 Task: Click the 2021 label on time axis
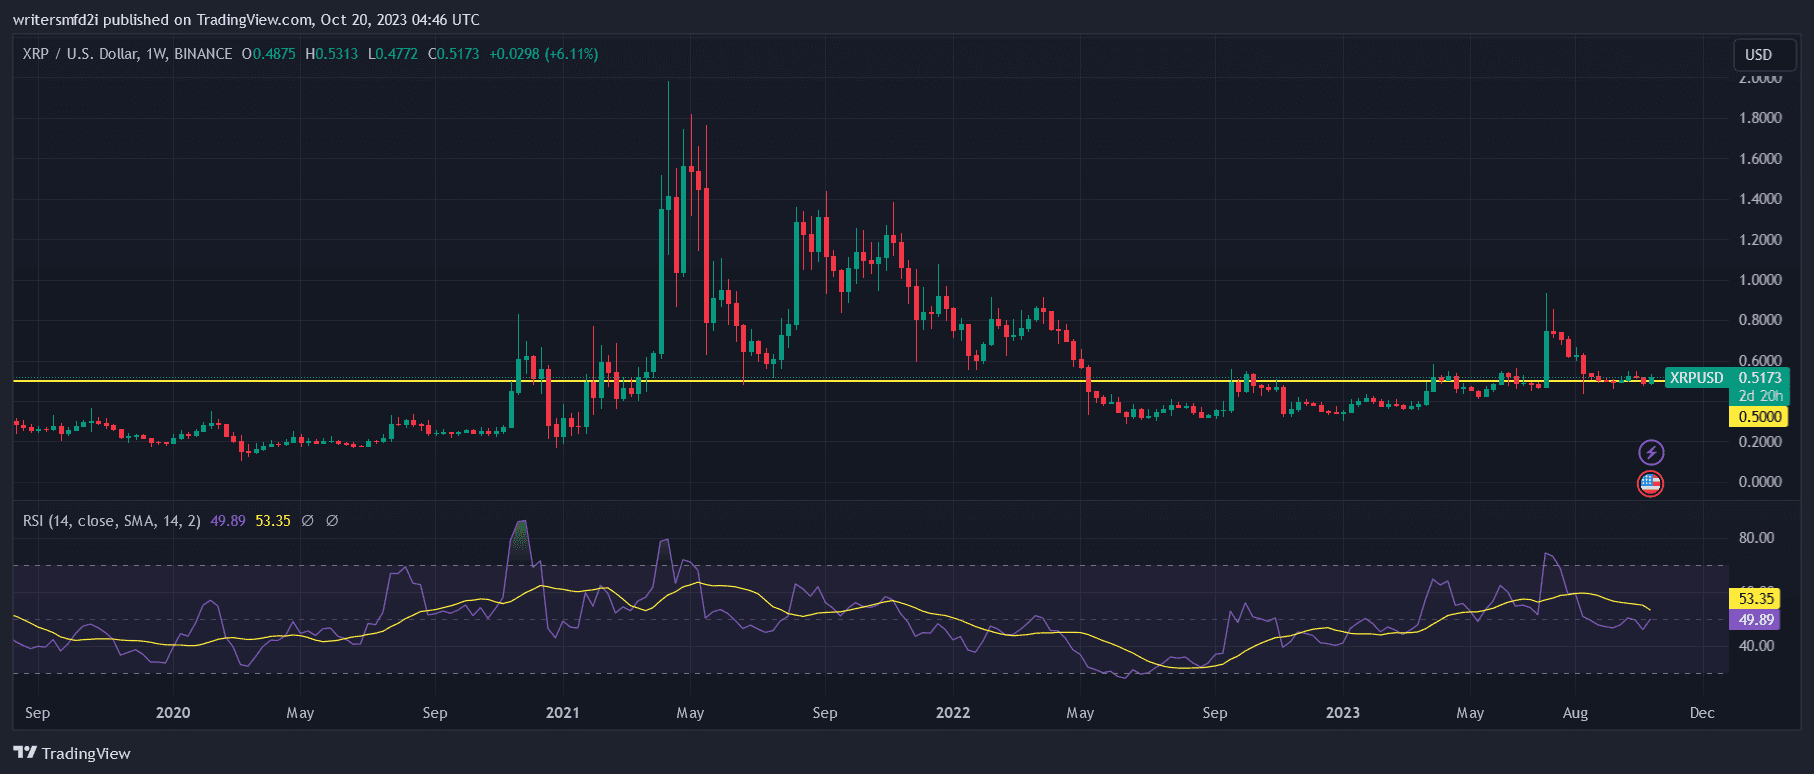pos(562,713)
